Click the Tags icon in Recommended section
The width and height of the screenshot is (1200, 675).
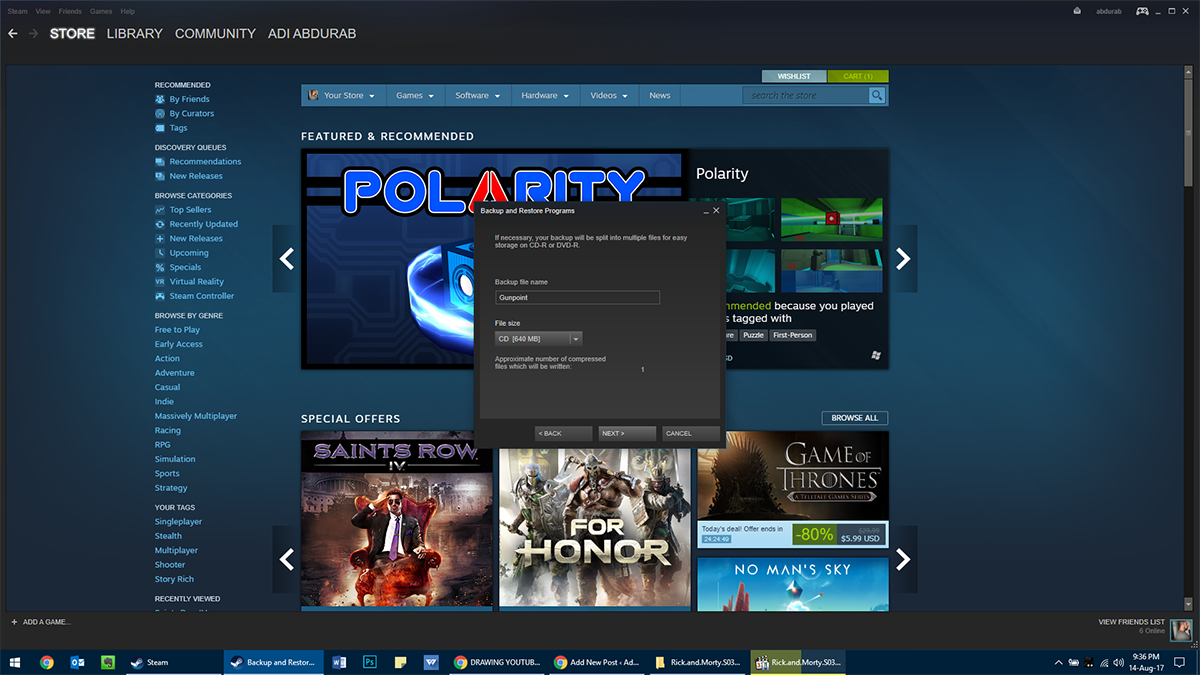(x=160, y=128)
